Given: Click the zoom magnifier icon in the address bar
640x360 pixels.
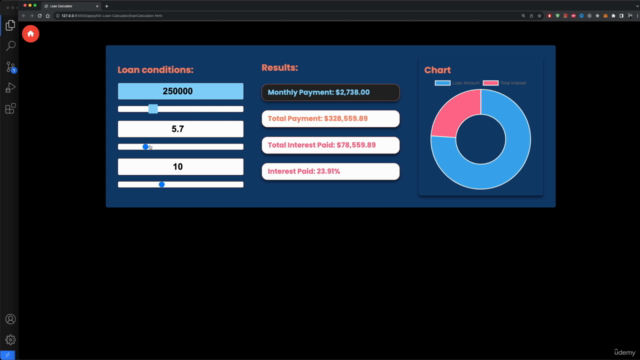Looking at the screenshot, I should click(x=523, y=16).
